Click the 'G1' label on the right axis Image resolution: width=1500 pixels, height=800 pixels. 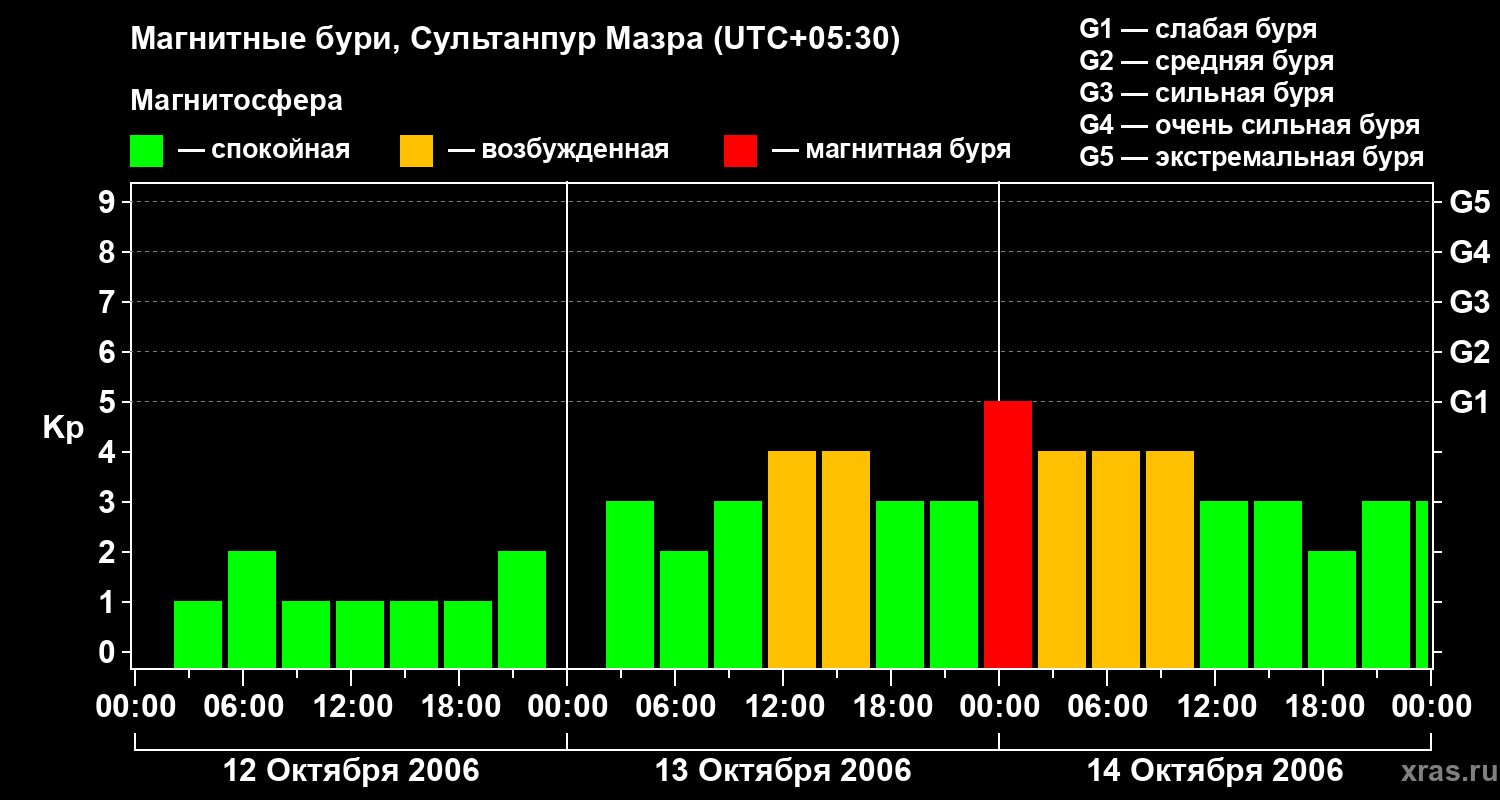point(1470,402)
